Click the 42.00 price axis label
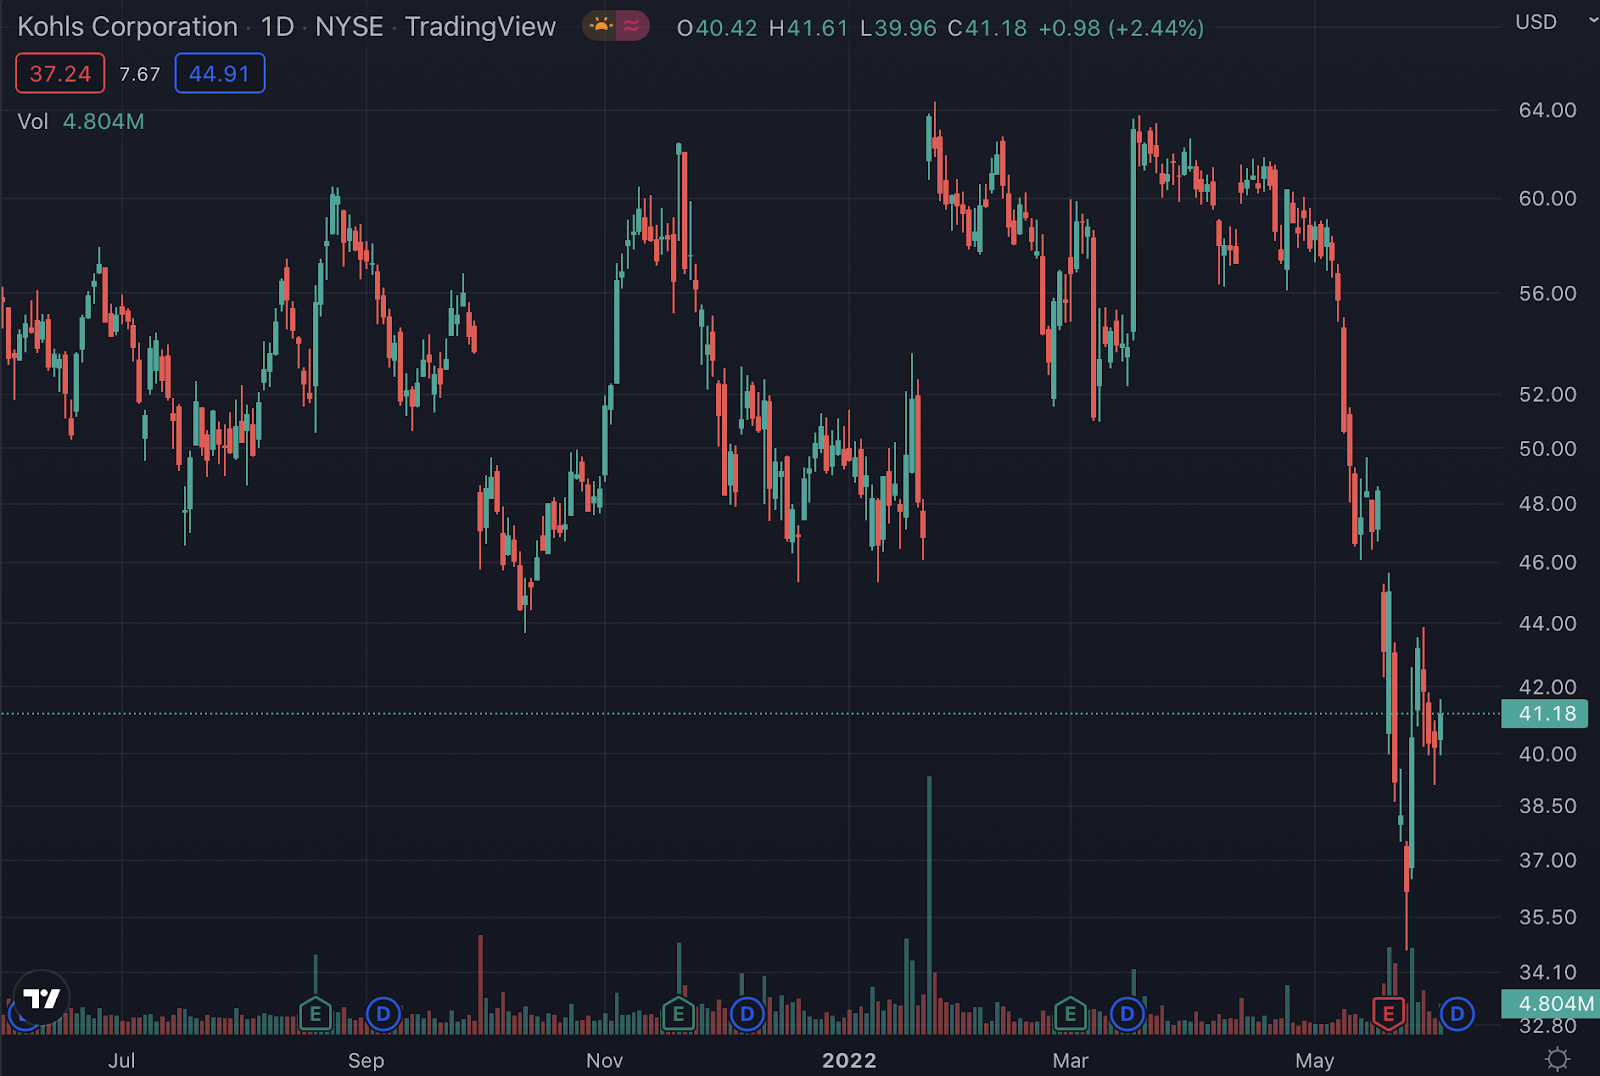This screenshot has height=1076, width=1600. pyautogui.click(x=1547, y=686)
